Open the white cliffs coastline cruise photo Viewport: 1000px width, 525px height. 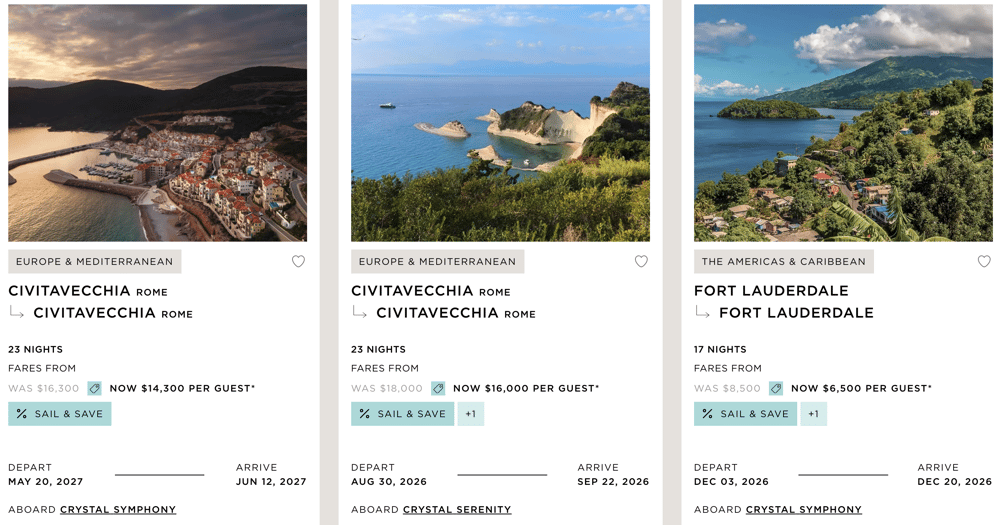click(500, 123)
